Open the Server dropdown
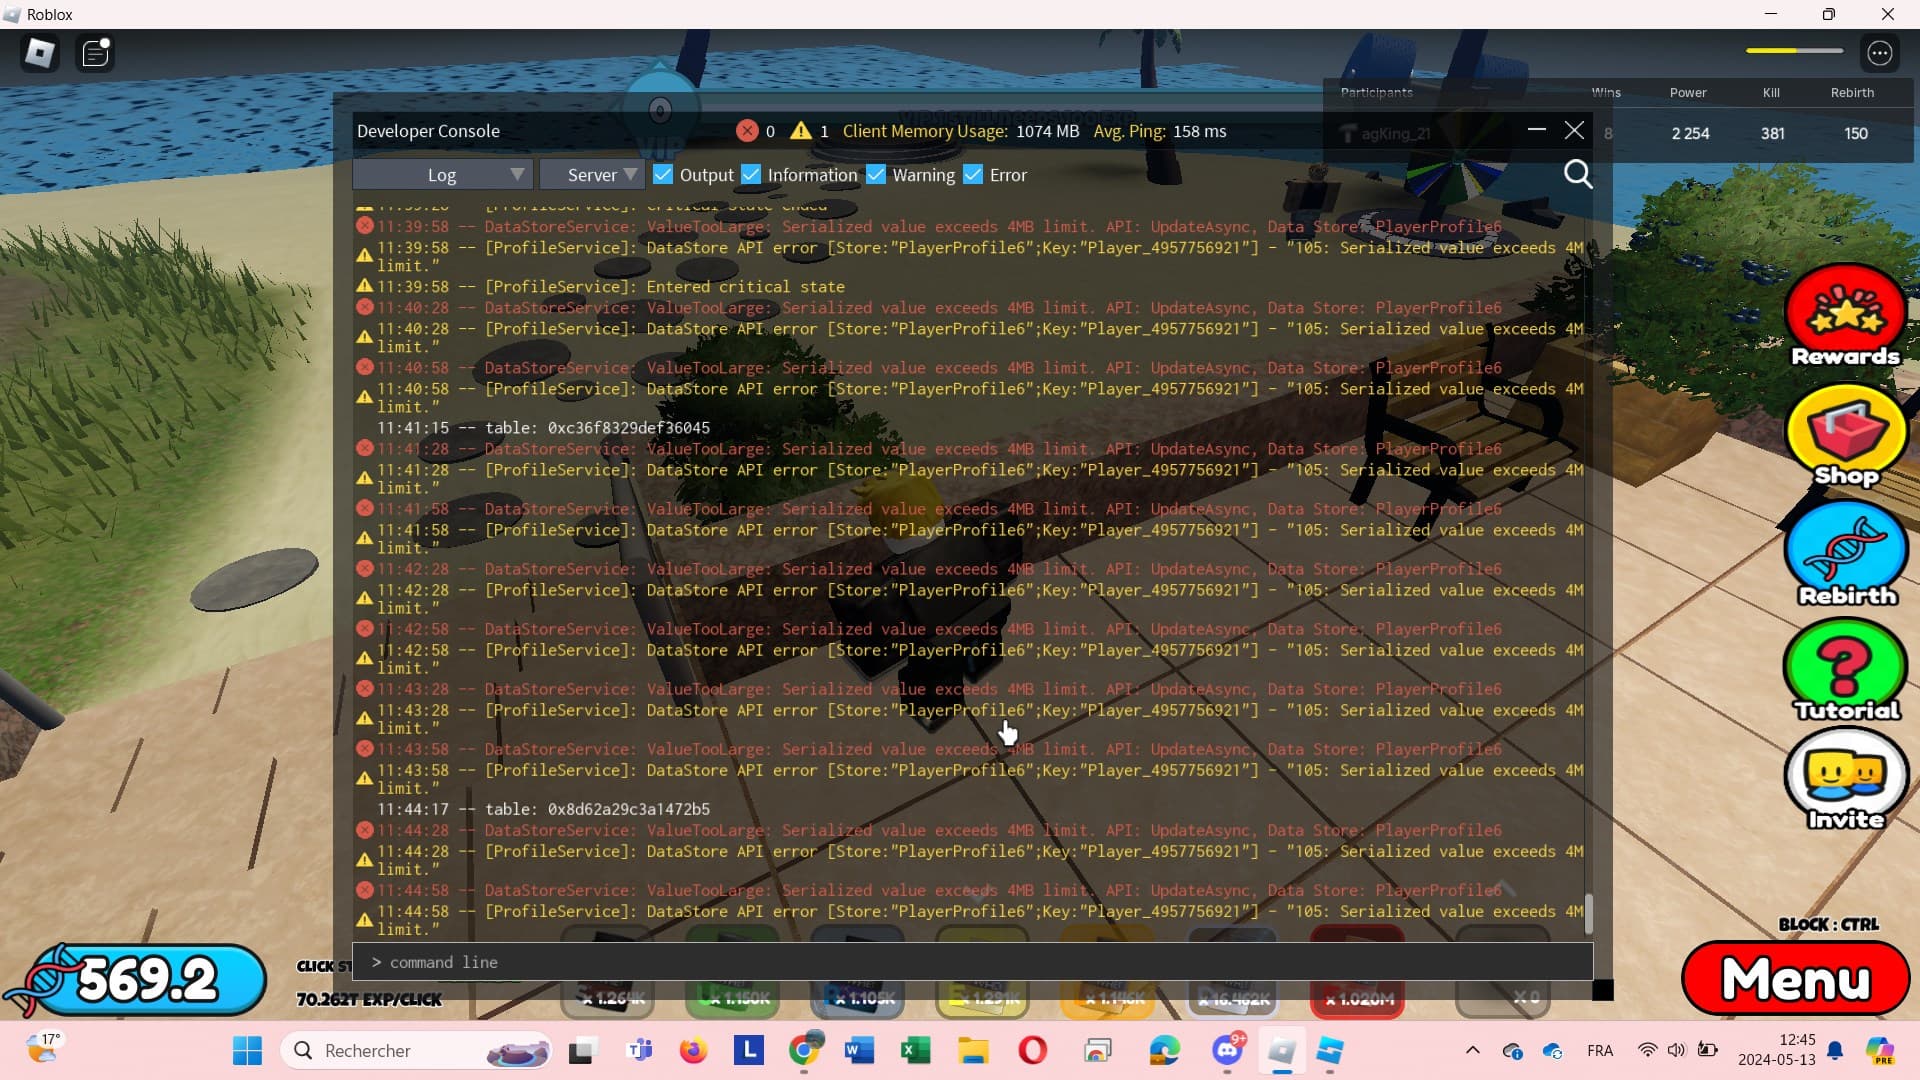The height and width of the screenshot is (1080, 1920). coord(592,175)
